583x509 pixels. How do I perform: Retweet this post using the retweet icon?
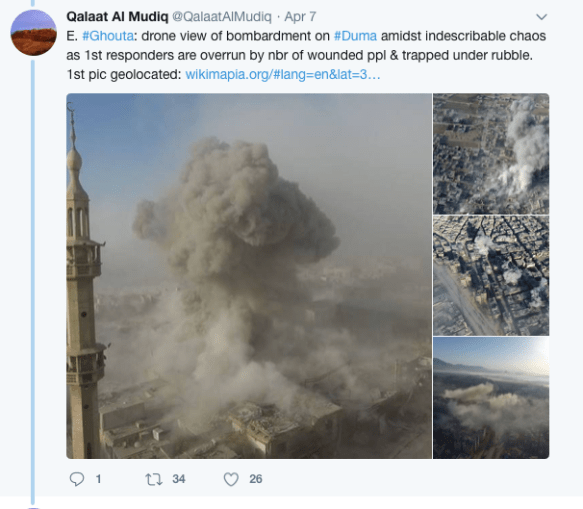point(154,479)
